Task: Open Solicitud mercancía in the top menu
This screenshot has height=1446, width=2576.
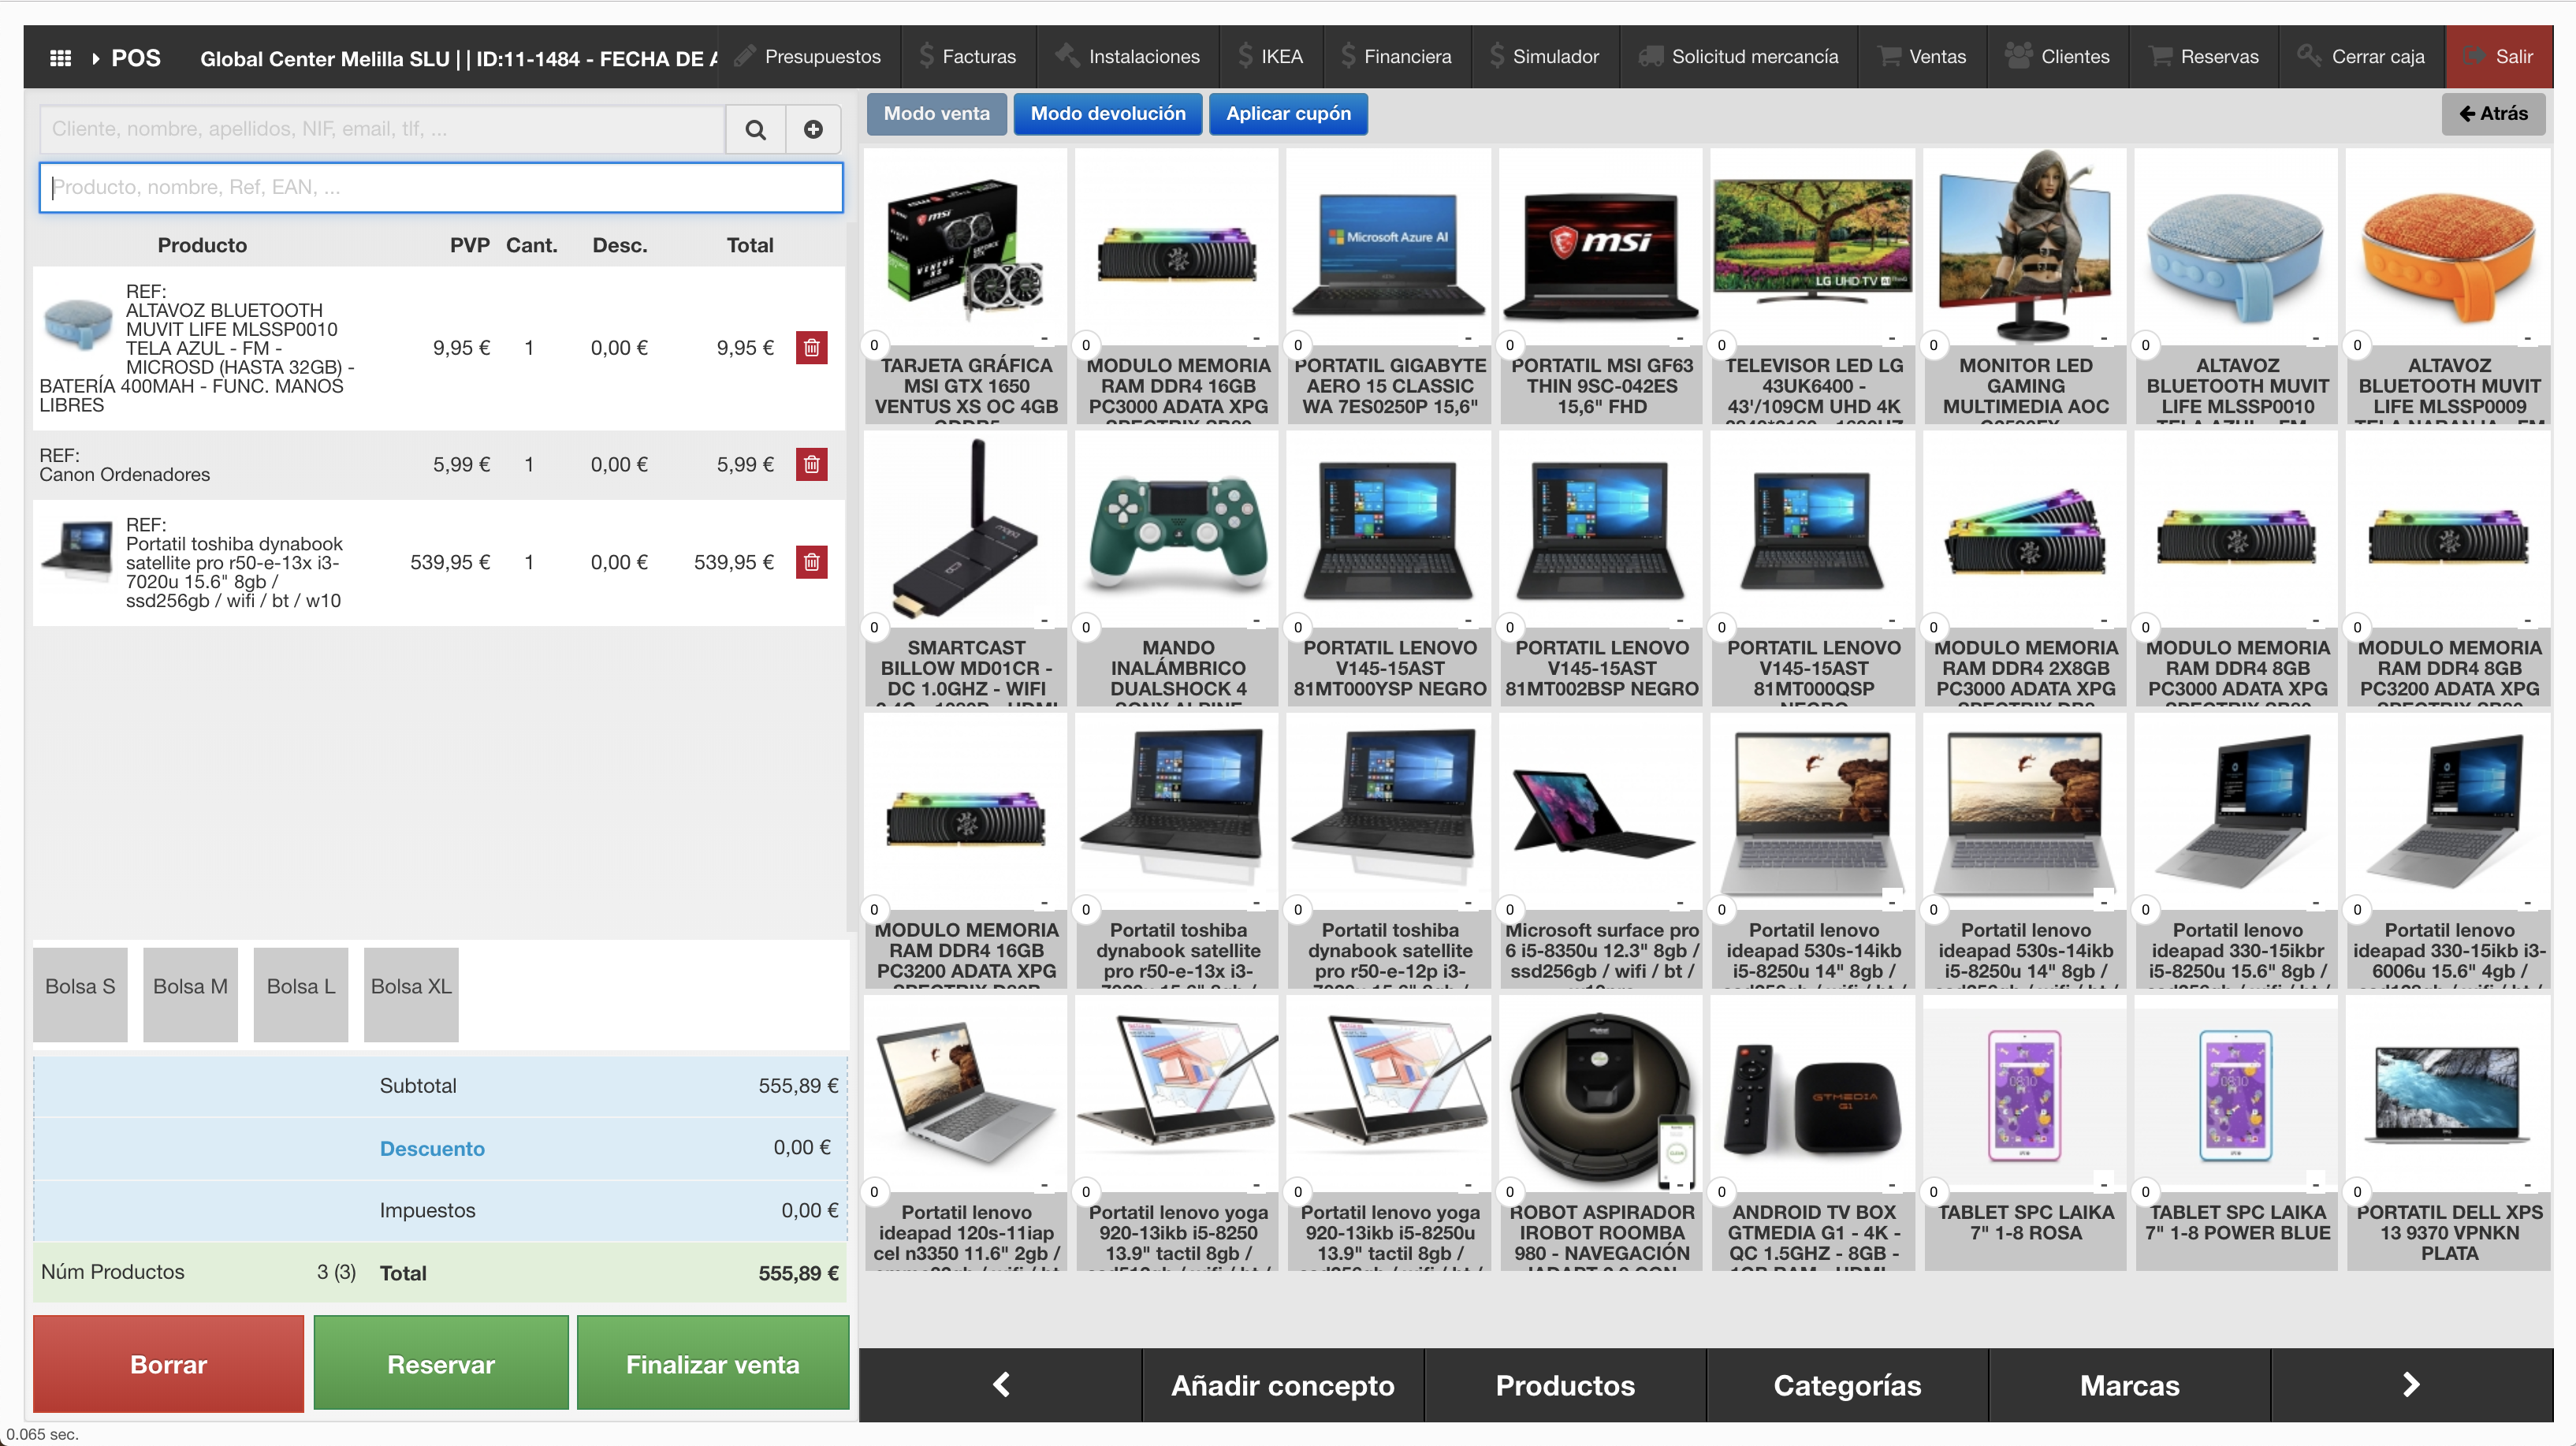Action: (1739, 57)
